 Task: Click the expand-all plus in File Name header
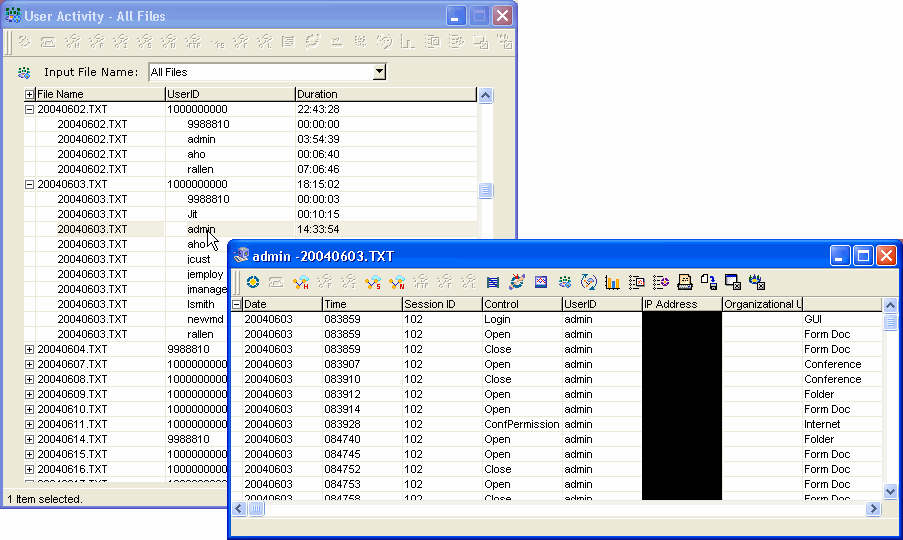tap(29, 94)
